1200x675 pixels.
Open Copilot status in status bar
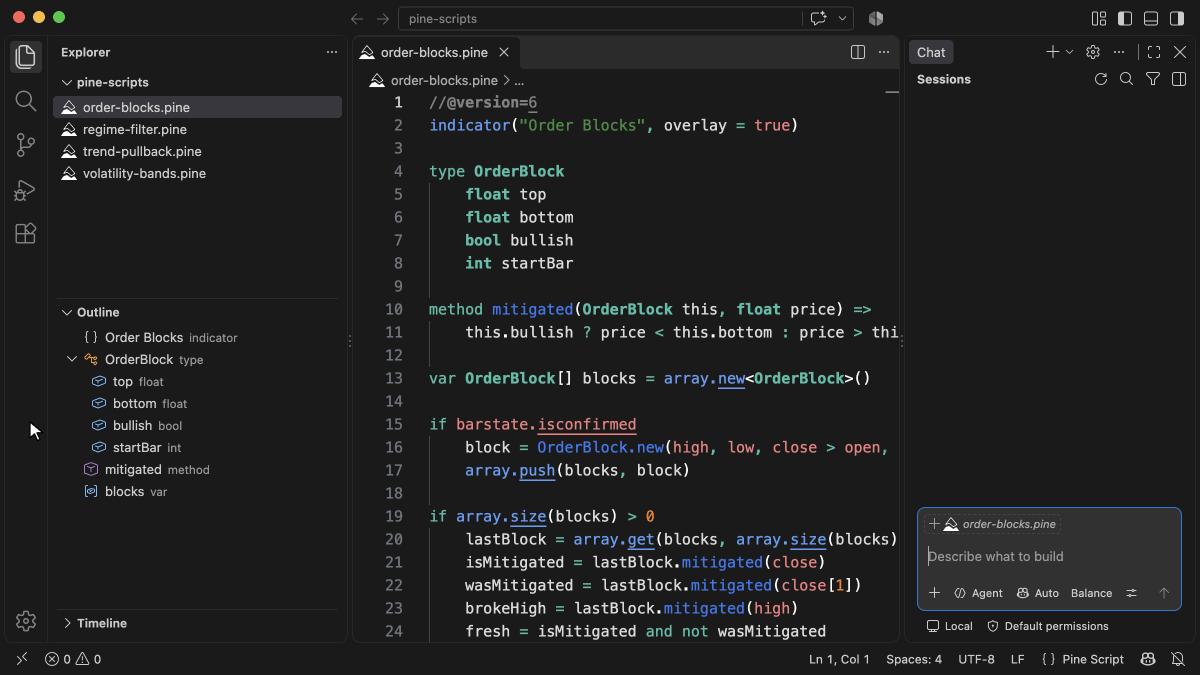pos(1149,659)
